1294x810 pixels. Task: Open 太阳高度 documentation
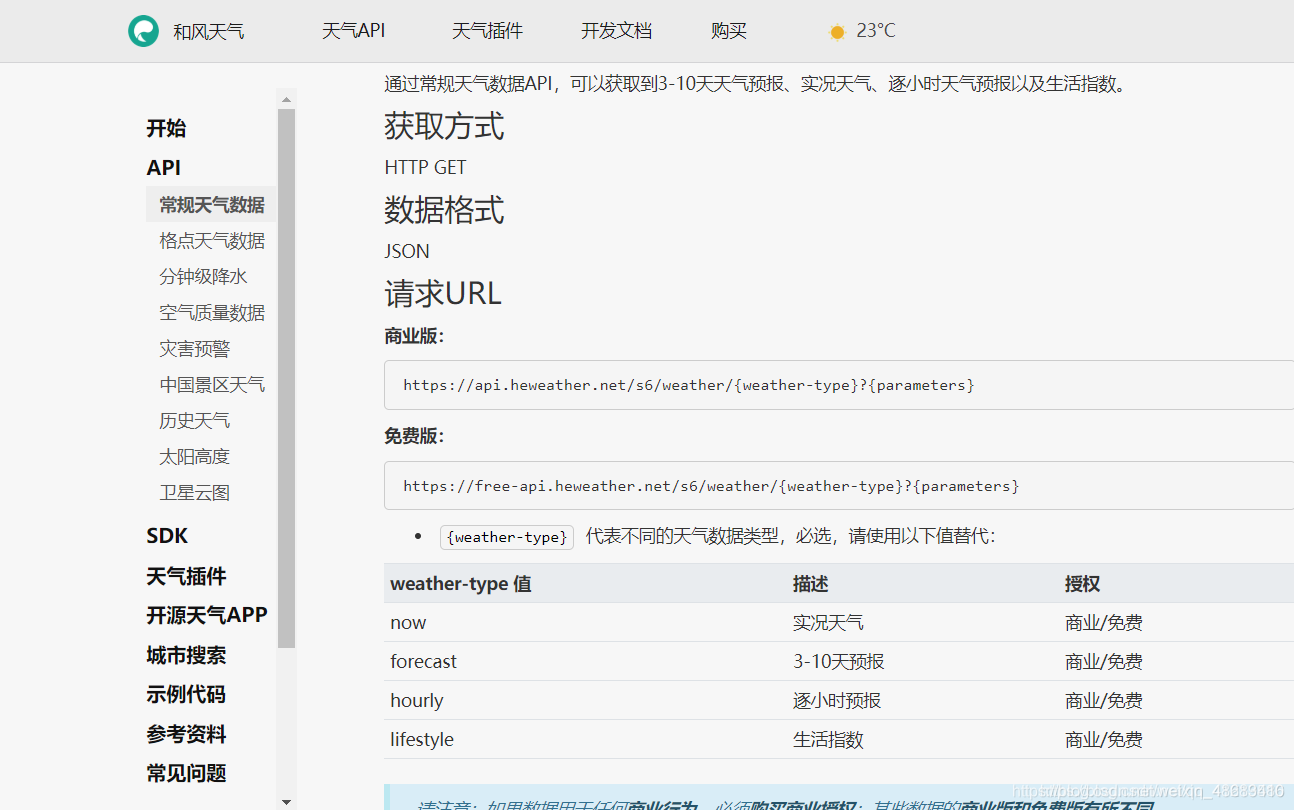coord(194,456)
